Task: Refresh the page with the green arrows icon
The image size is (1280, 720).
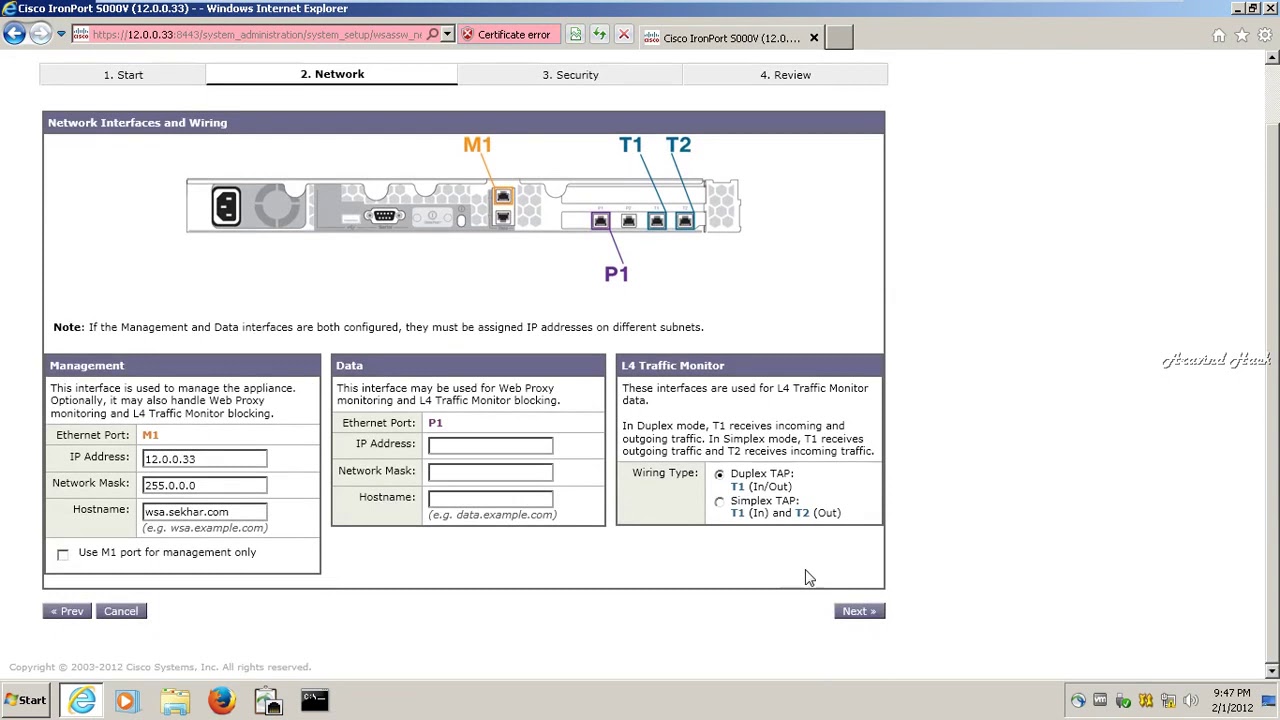Action: (x=599, y=35)
